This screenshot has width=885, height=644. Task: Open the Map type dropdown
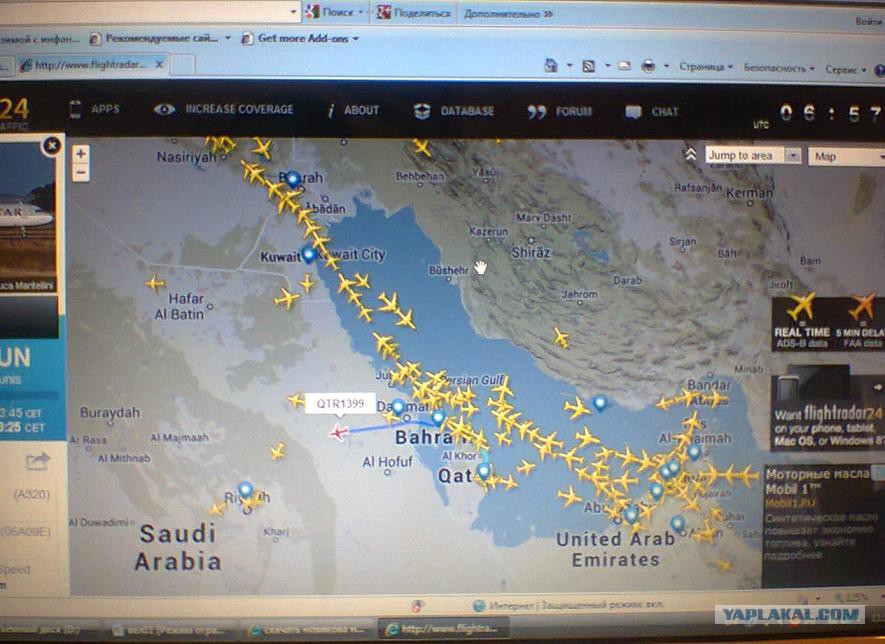tap(847, 156)
